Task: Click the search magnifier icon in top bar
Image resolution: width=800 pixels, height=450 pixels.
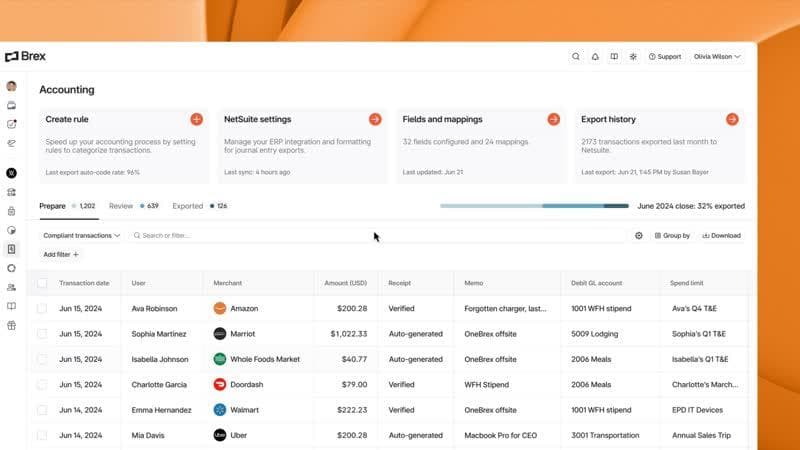Action: pyautogui.click(x=576, y=57)
